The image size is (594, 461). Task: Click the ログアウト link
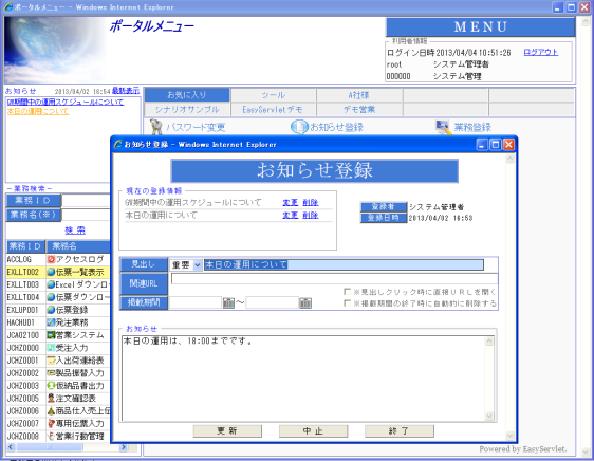(541, 52)
